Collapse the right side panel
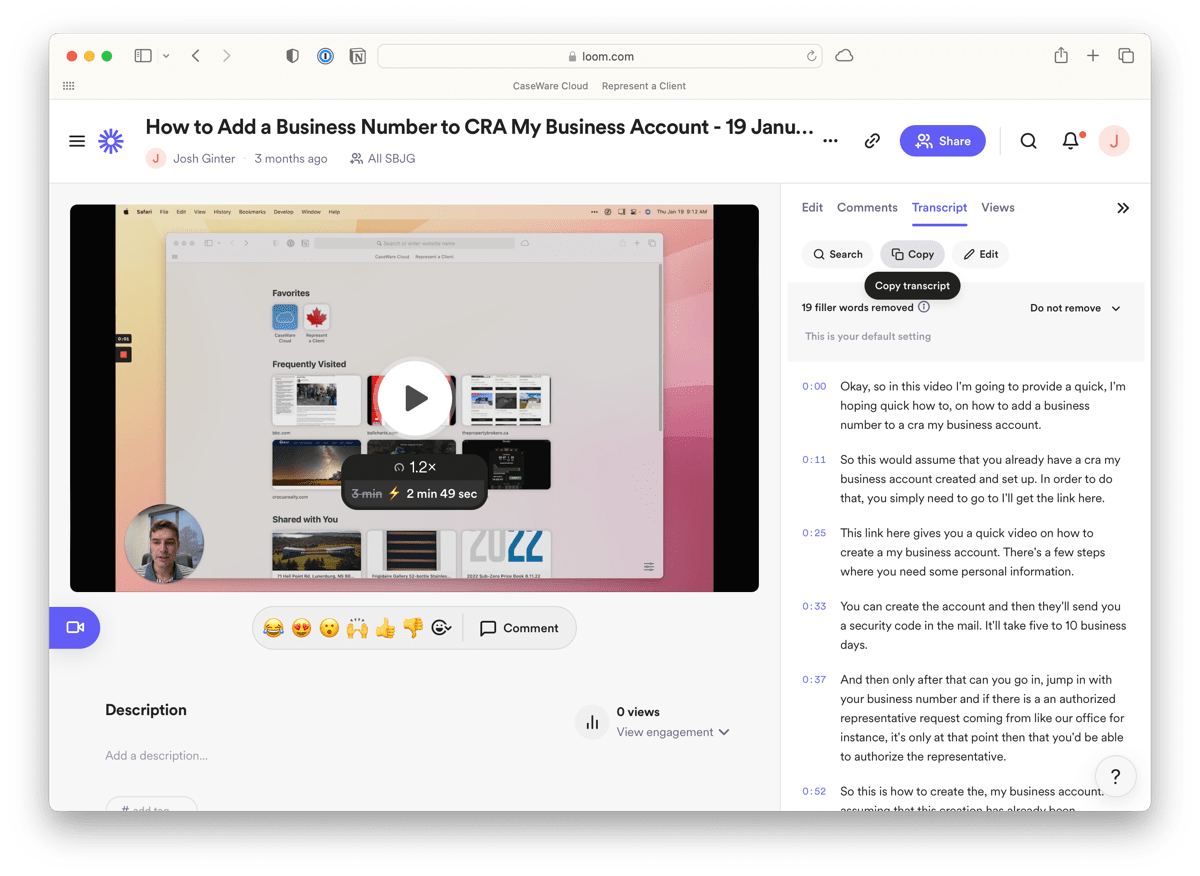Screen dimensions: 1200x876 [1123, 208]
